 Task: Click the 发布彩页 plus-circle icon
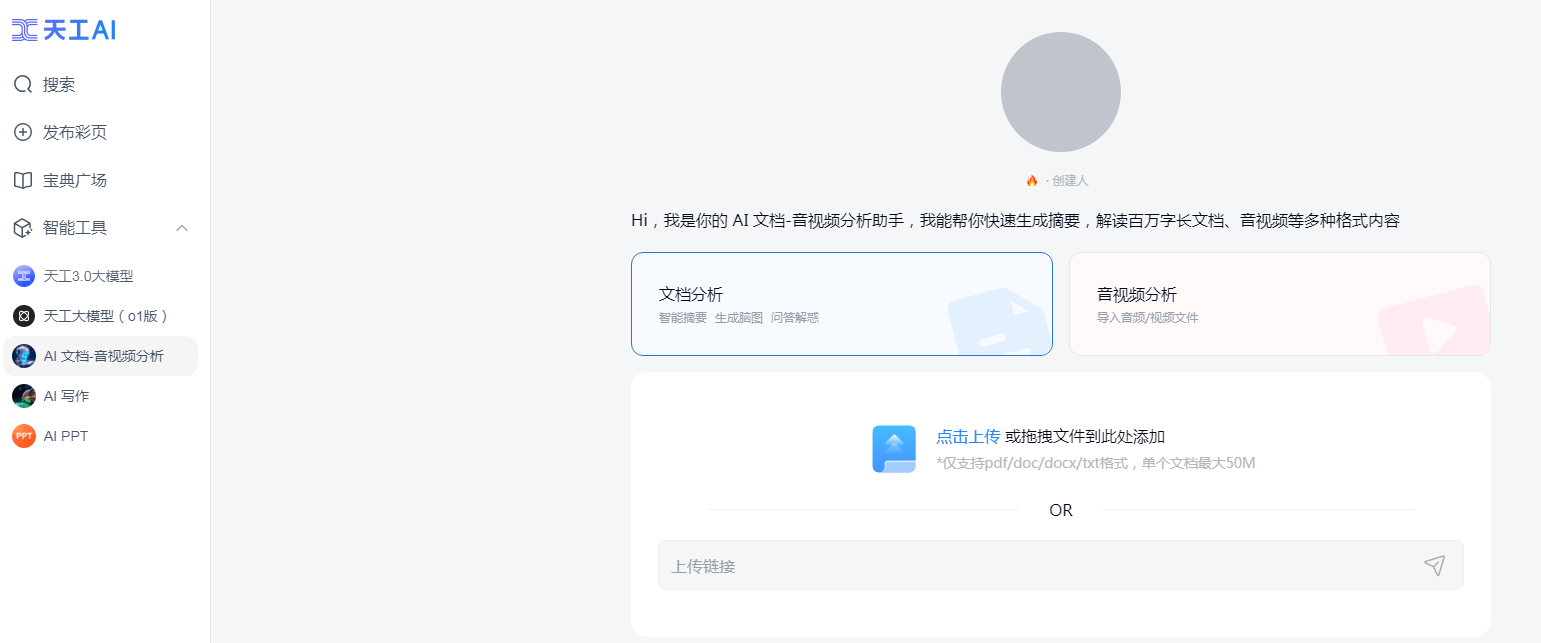(23, 131)
